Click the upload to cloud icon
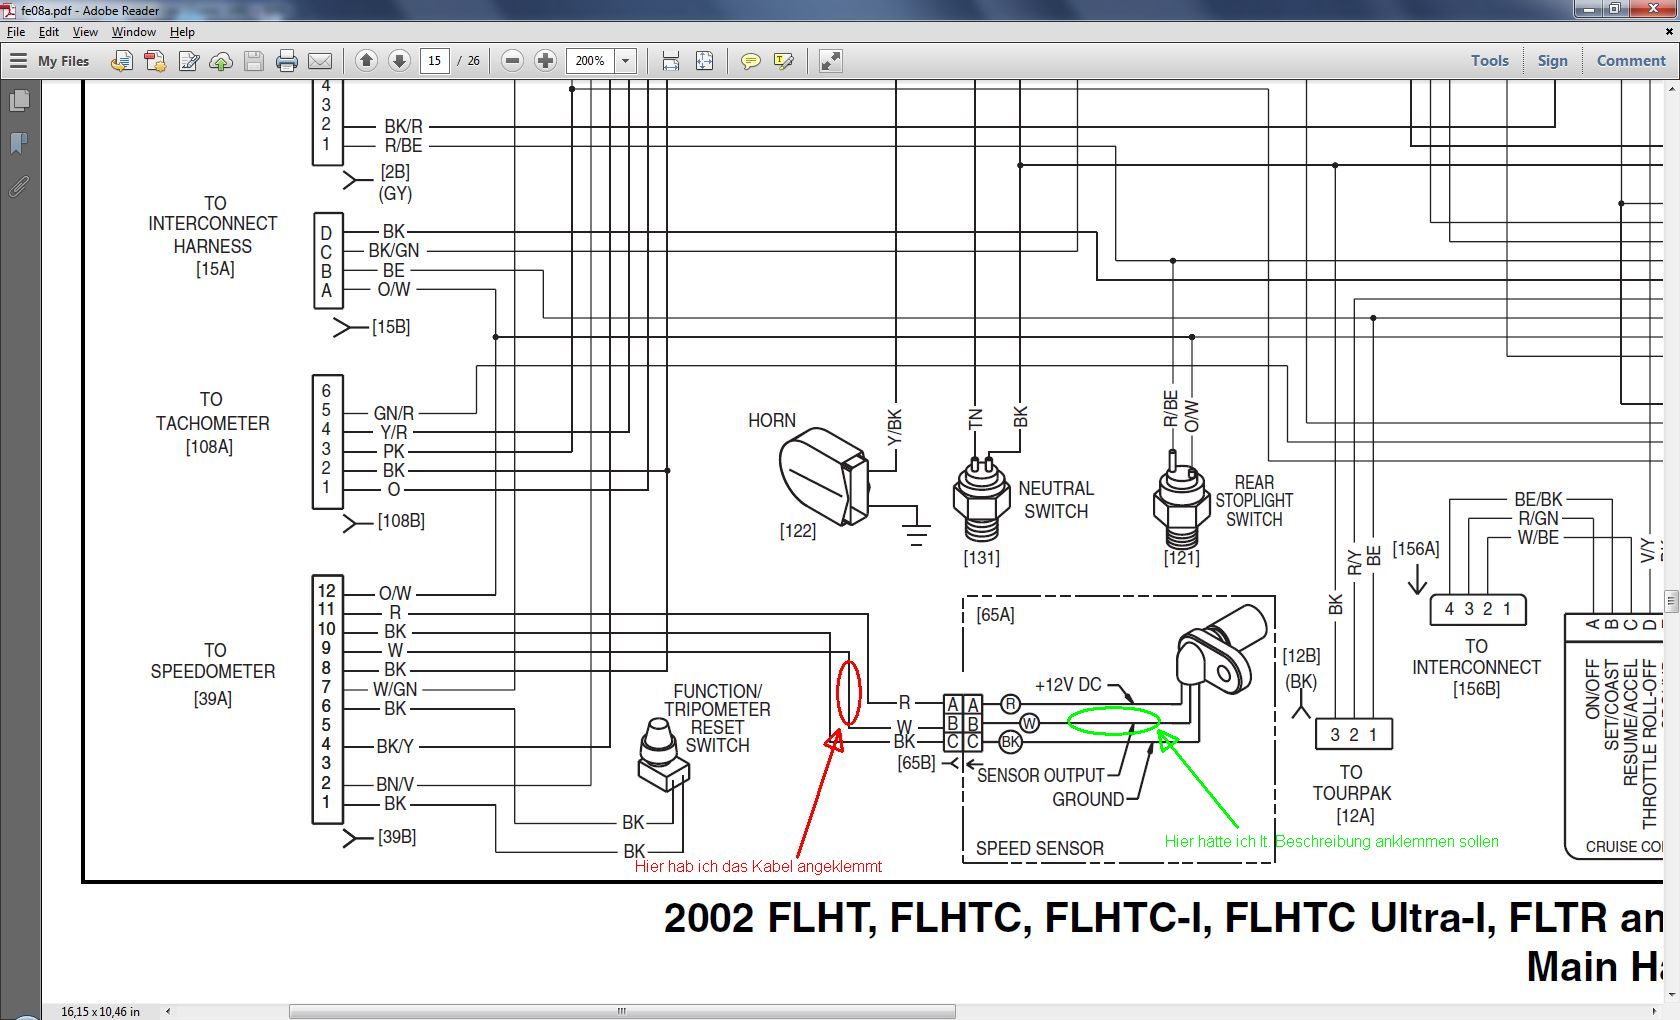The height and width of the screenshot is (1020, 1680). (221, 61)
